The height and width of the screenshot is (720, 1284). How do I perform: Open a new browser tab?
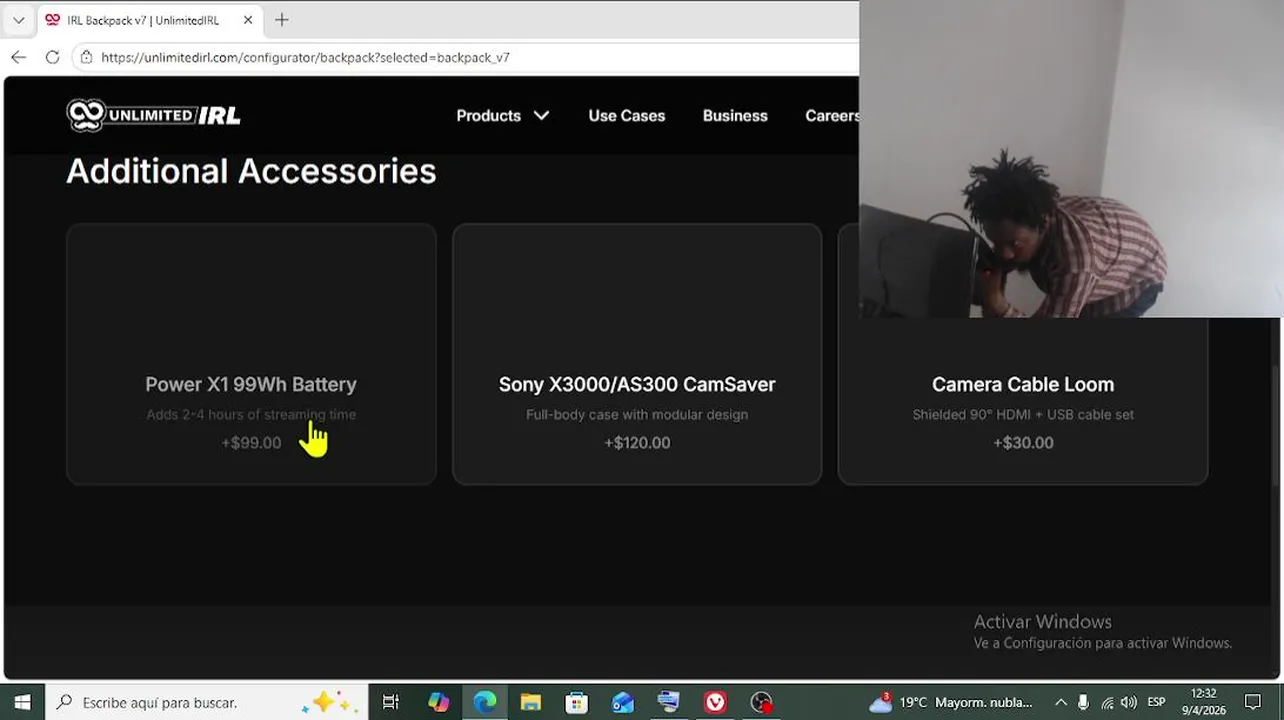click(282, 20)
